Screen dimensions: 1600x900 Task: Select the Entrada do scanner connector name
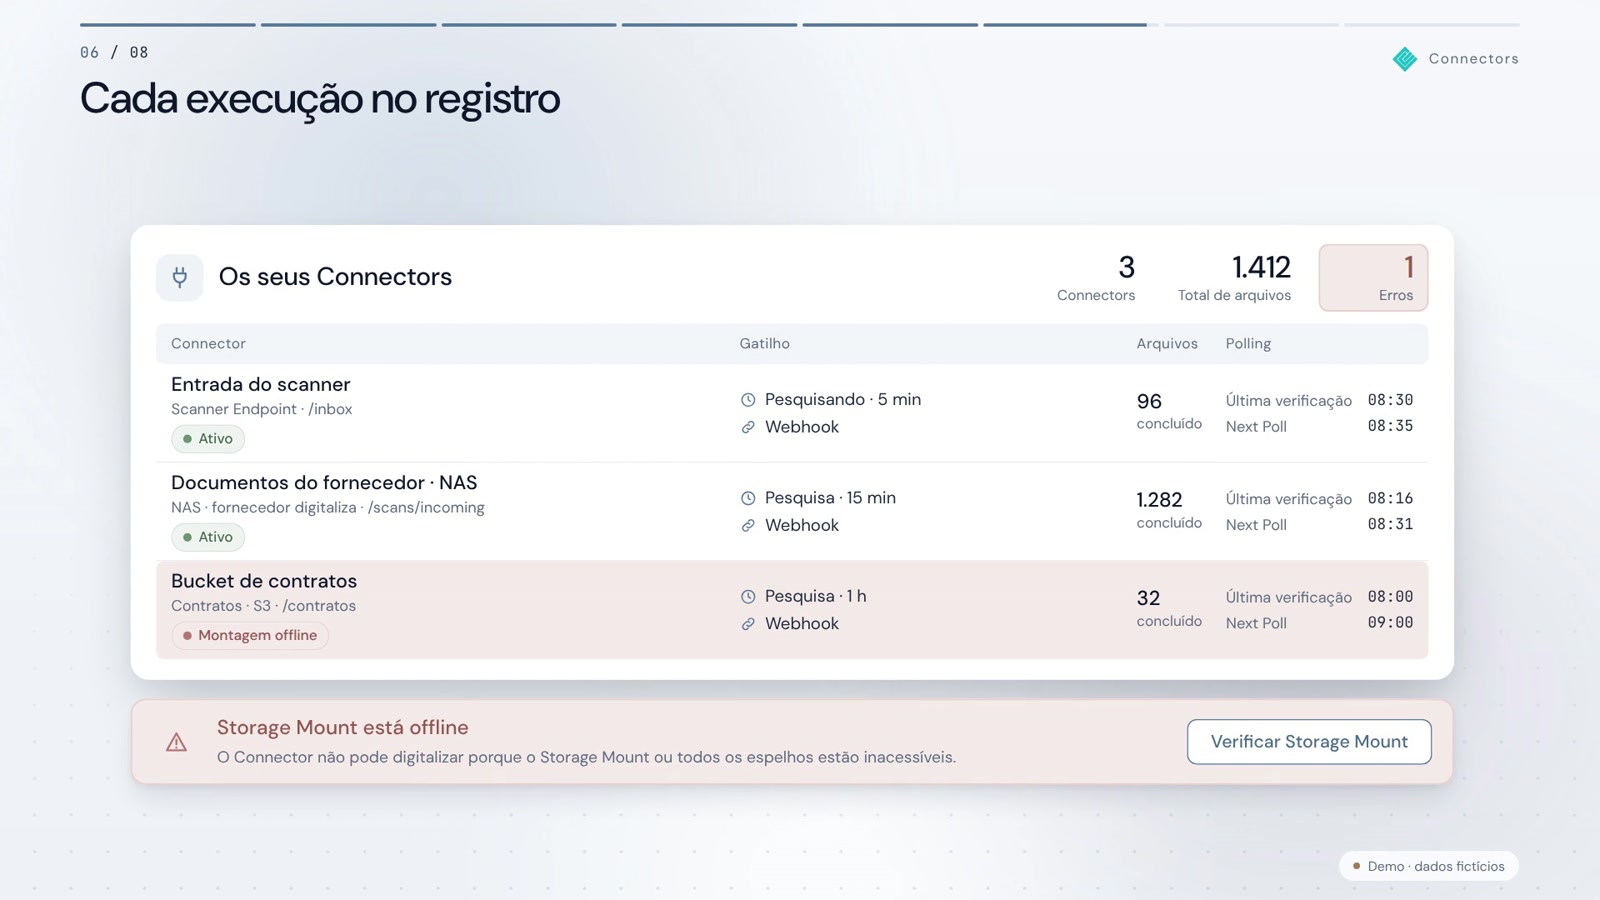tap(261, 384)
